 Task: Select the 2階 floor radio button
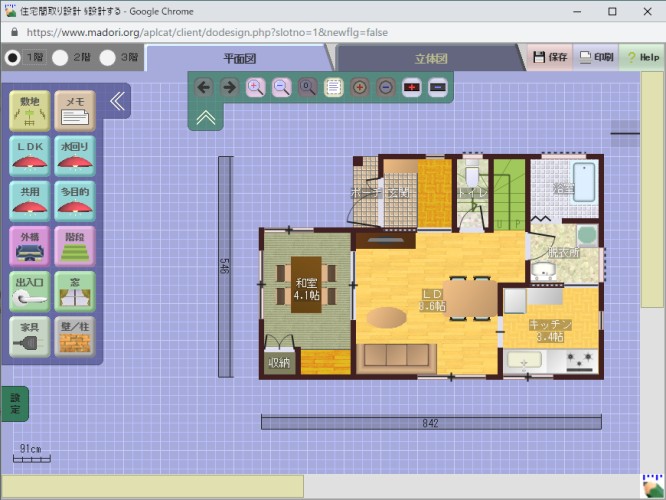60,58
